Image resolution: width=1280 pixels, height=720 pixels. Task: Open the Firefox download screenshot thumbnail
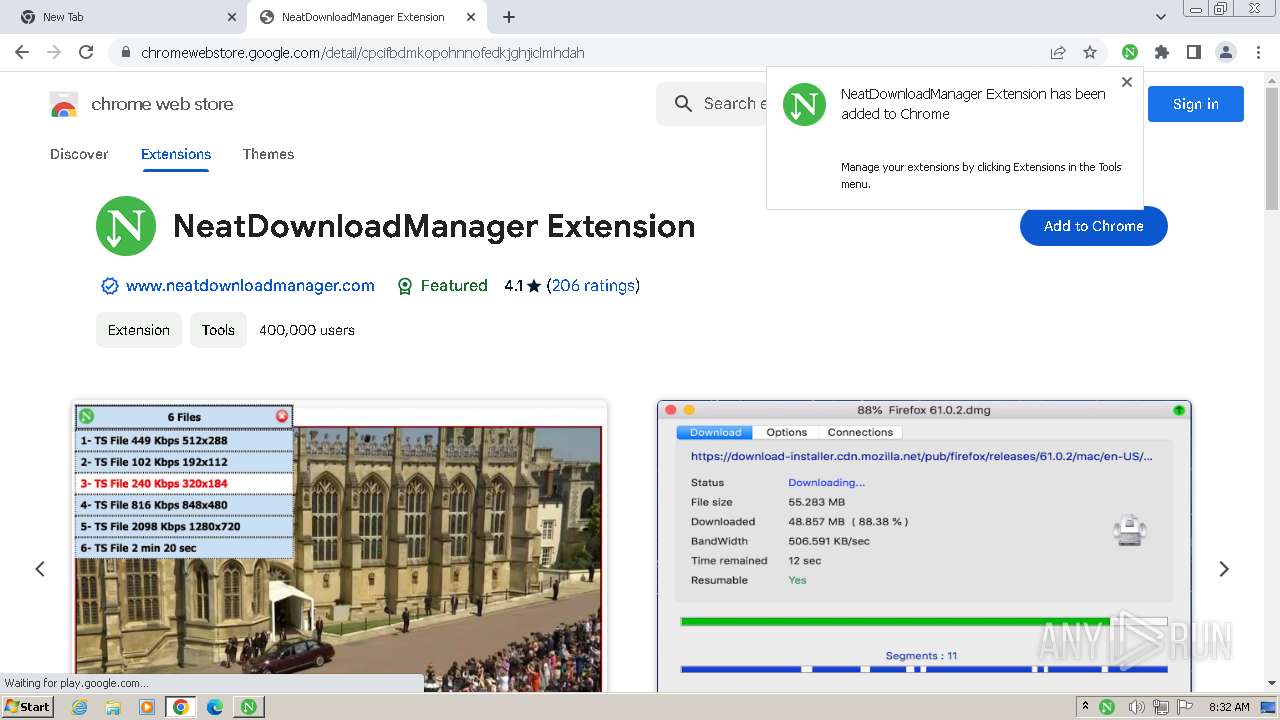pyautogui.click(x=924, y=547)
